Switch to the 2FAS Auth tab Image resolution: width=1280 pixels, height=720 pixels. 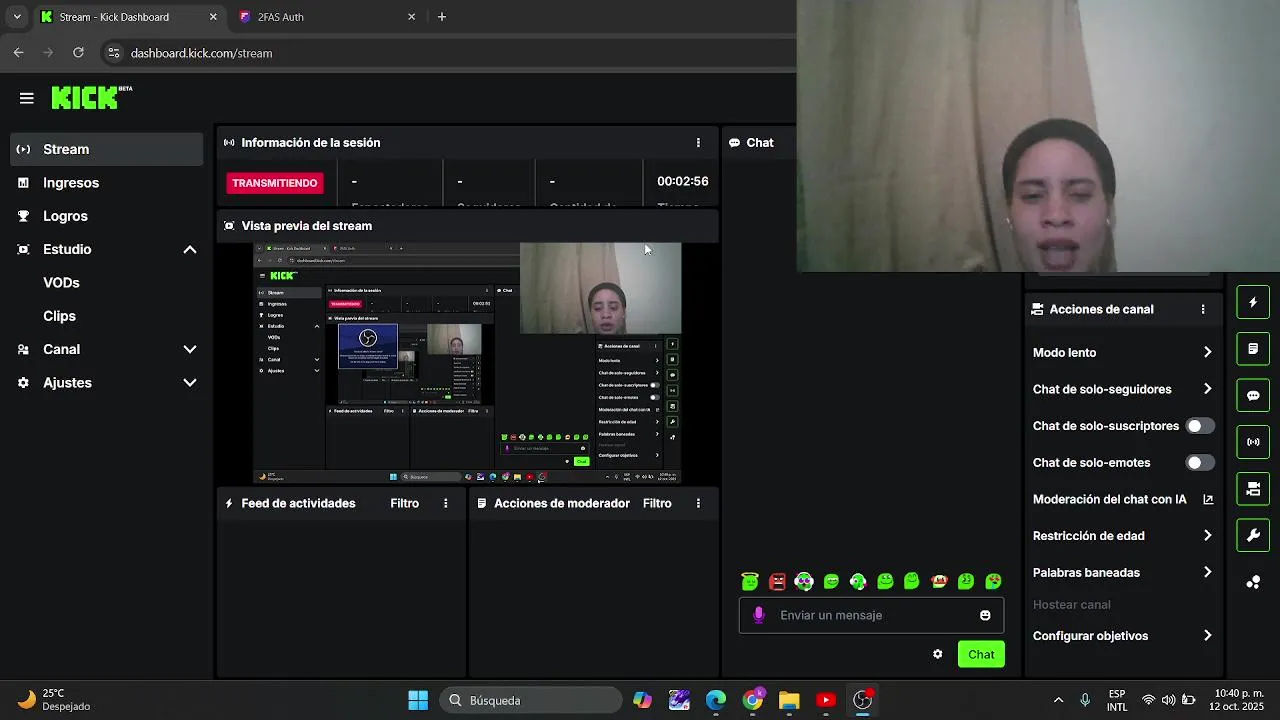pyautogui.click(x=327, y=17)
